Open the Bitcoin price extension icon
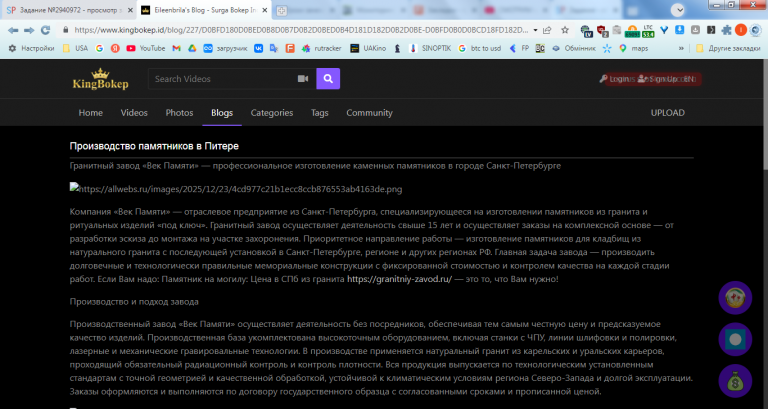 click(x=632, y=31)
